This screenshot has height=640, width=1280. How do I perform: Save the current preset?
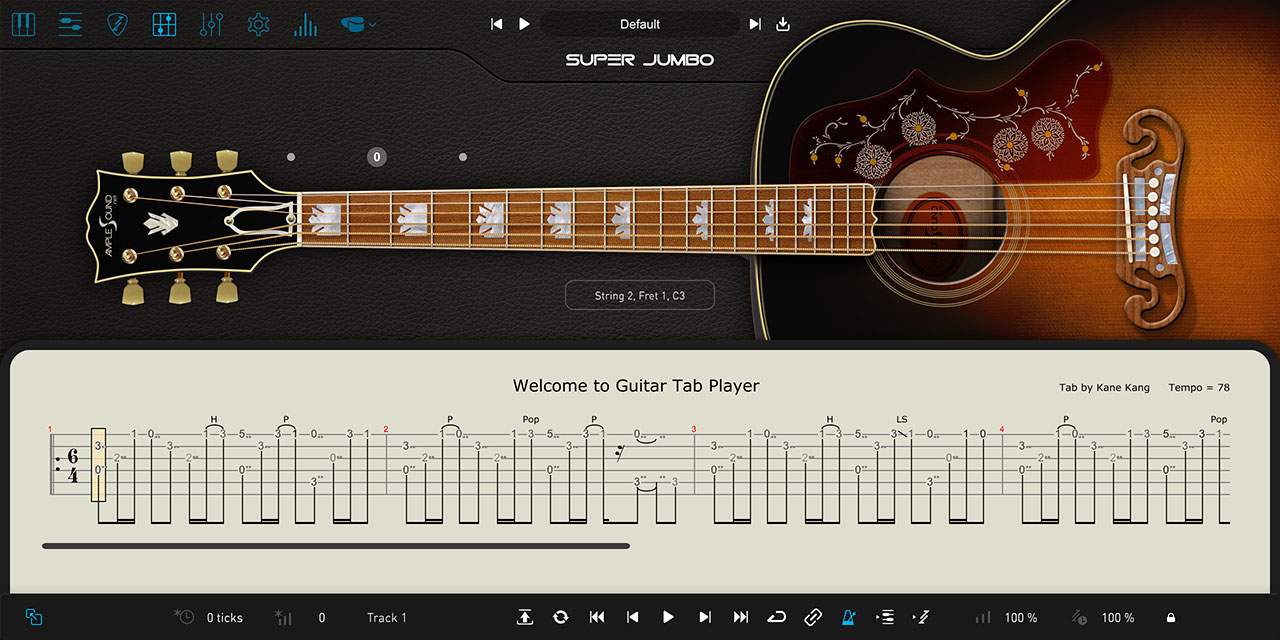(783, 24)
